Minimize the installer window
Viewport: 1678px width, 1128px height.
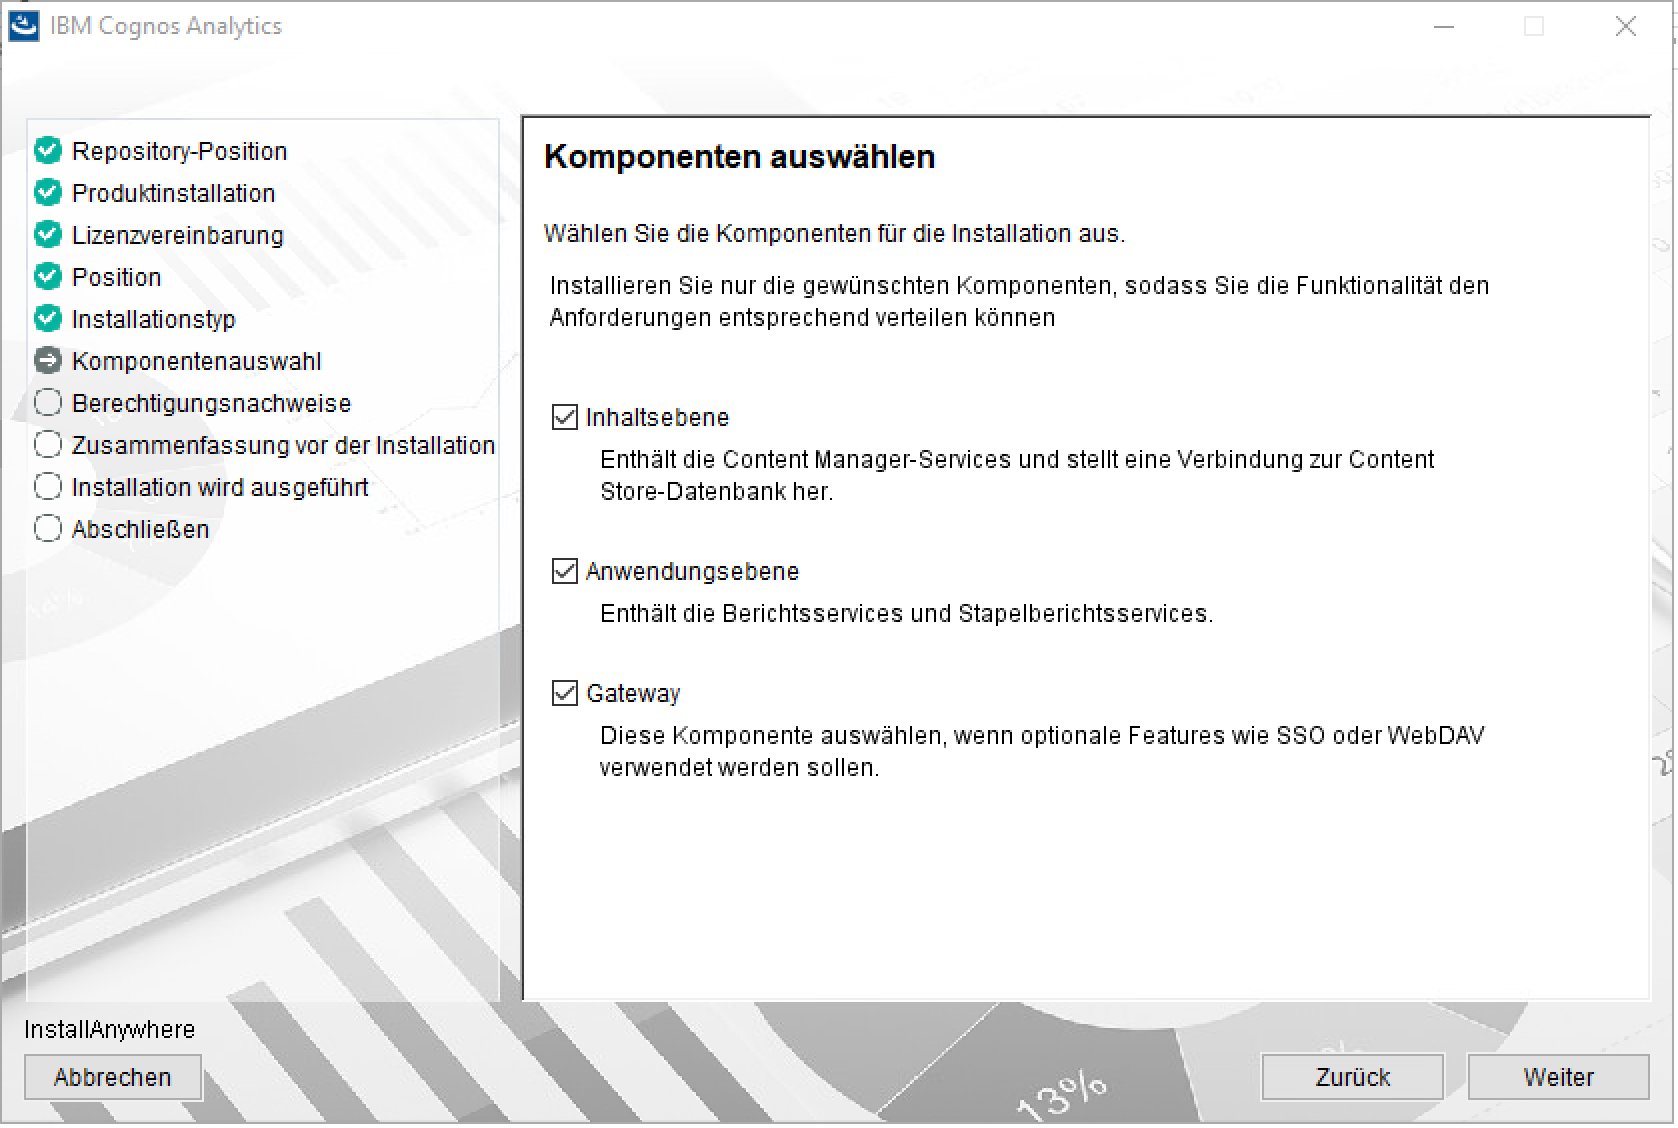pyautogui.click(x=1444, y=27)
